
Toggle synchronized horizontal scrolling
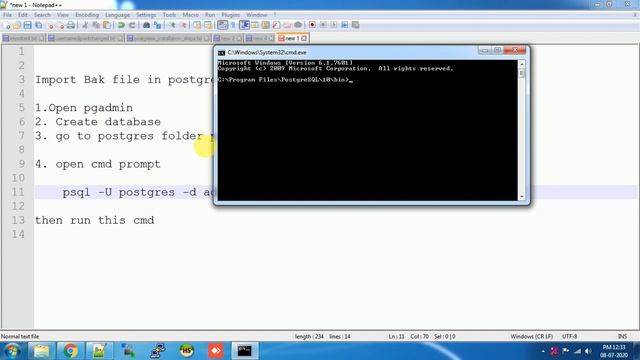[x=208, y=25]
